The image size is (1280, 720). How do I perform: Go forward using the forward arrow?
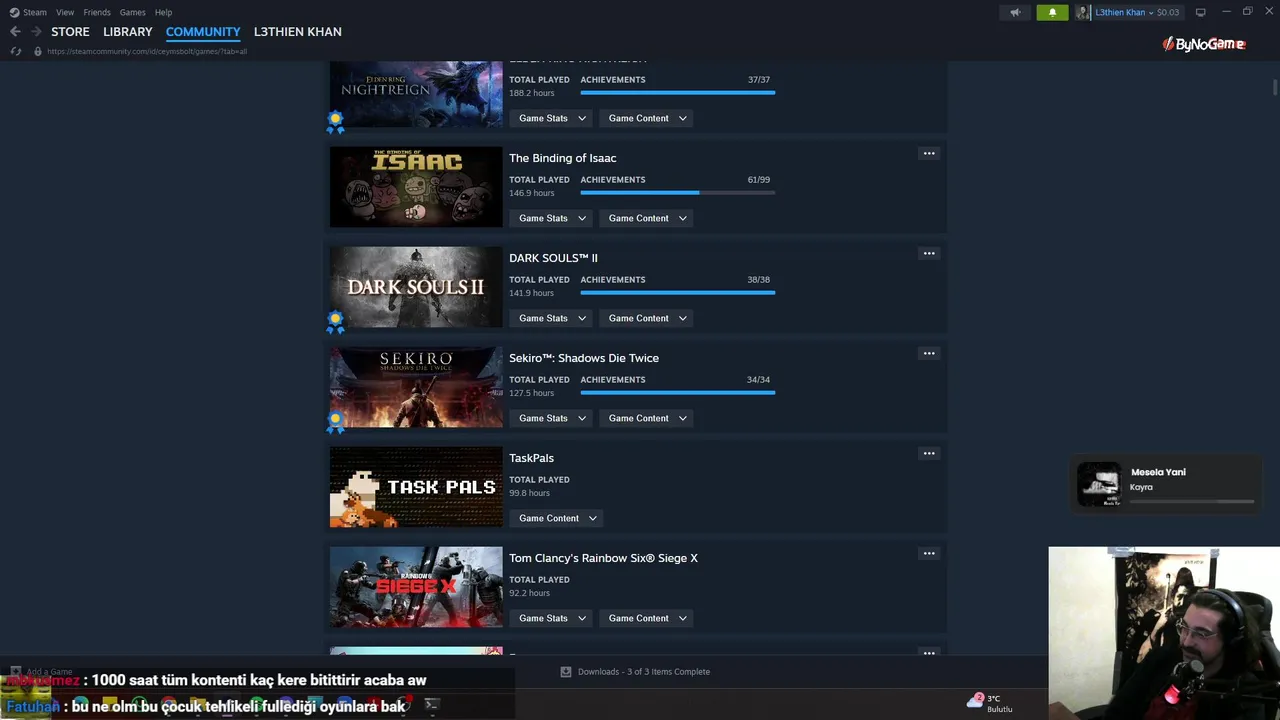(36, 32)
